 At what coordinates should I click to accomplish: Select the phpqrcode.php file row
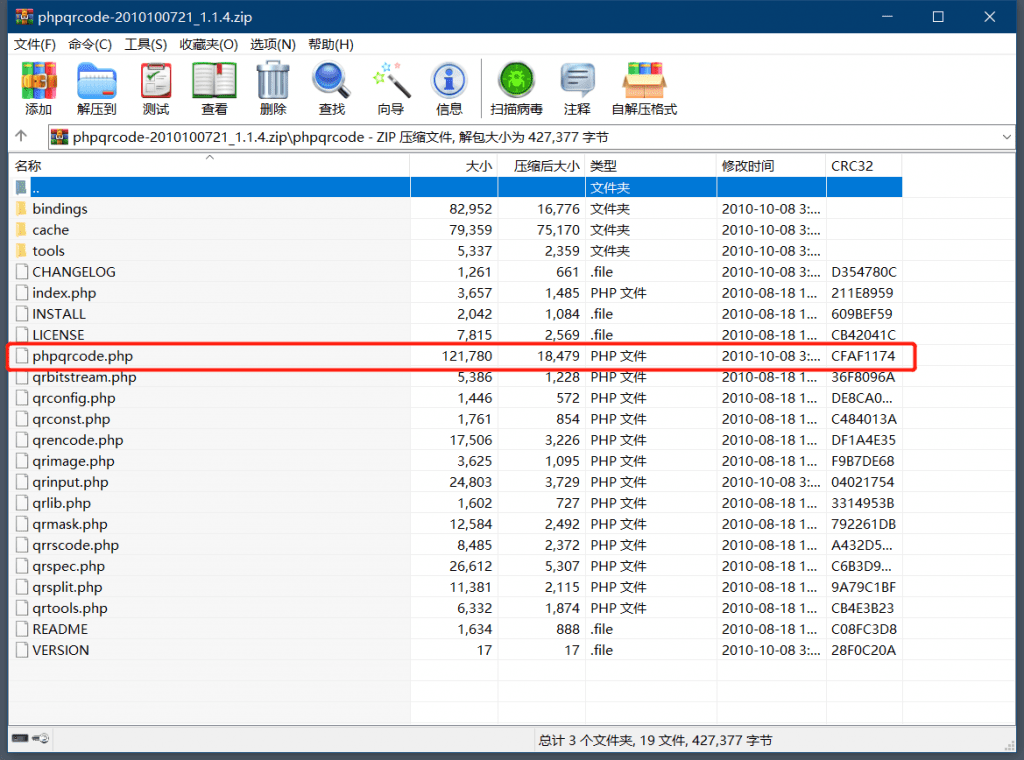pos(82,356)
